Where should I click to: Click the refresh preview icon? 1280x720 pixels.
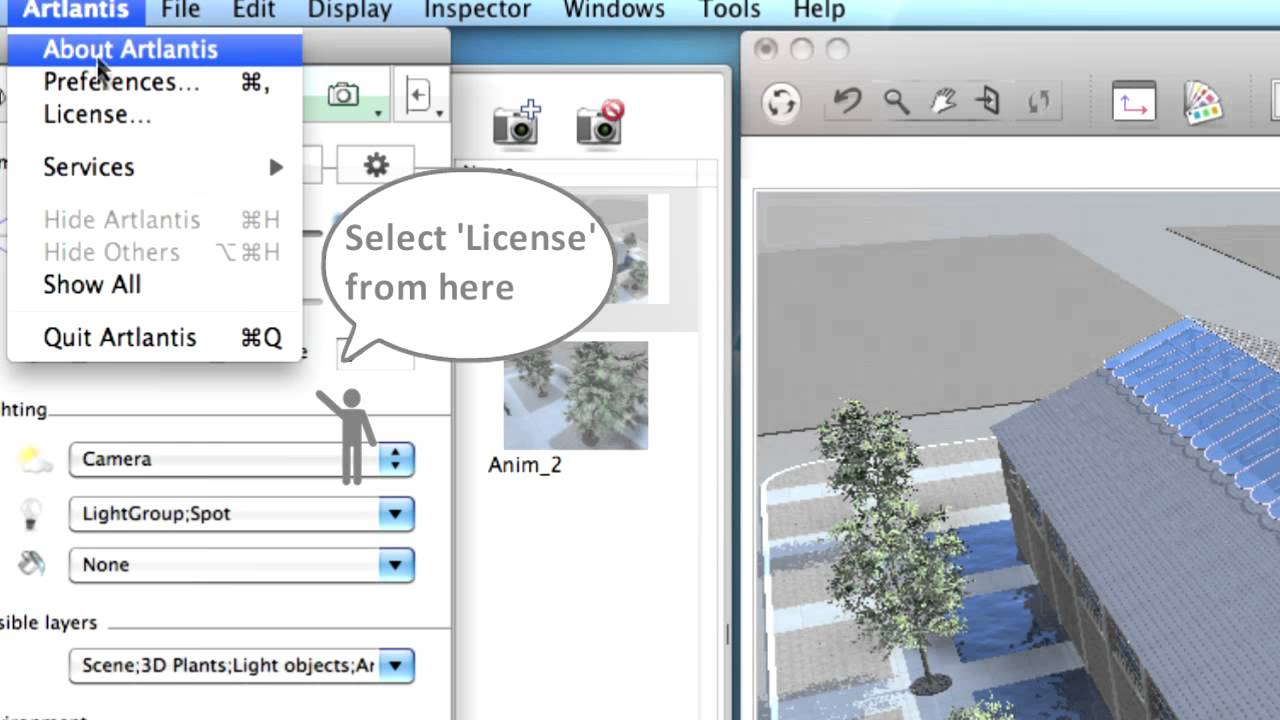coord(781,102)
